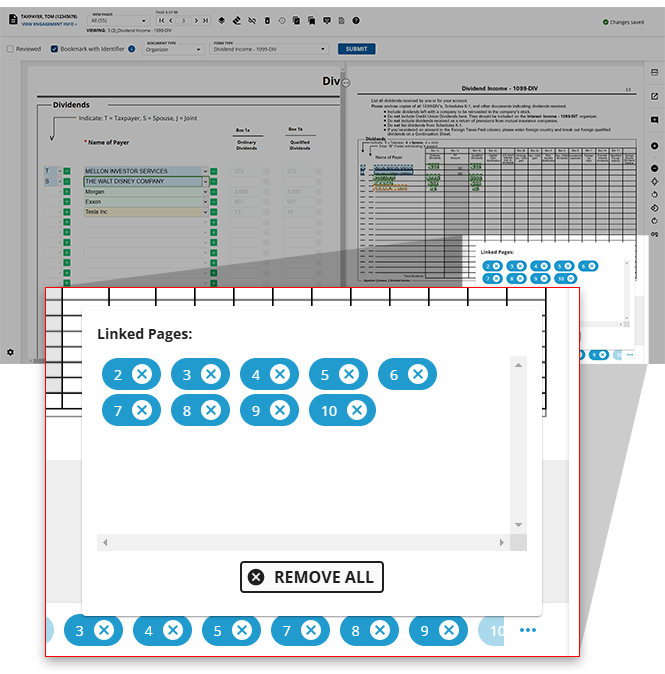Click the eraser toolbar icon
Viewport: 665px width, 674px height.
coord(237,21)
